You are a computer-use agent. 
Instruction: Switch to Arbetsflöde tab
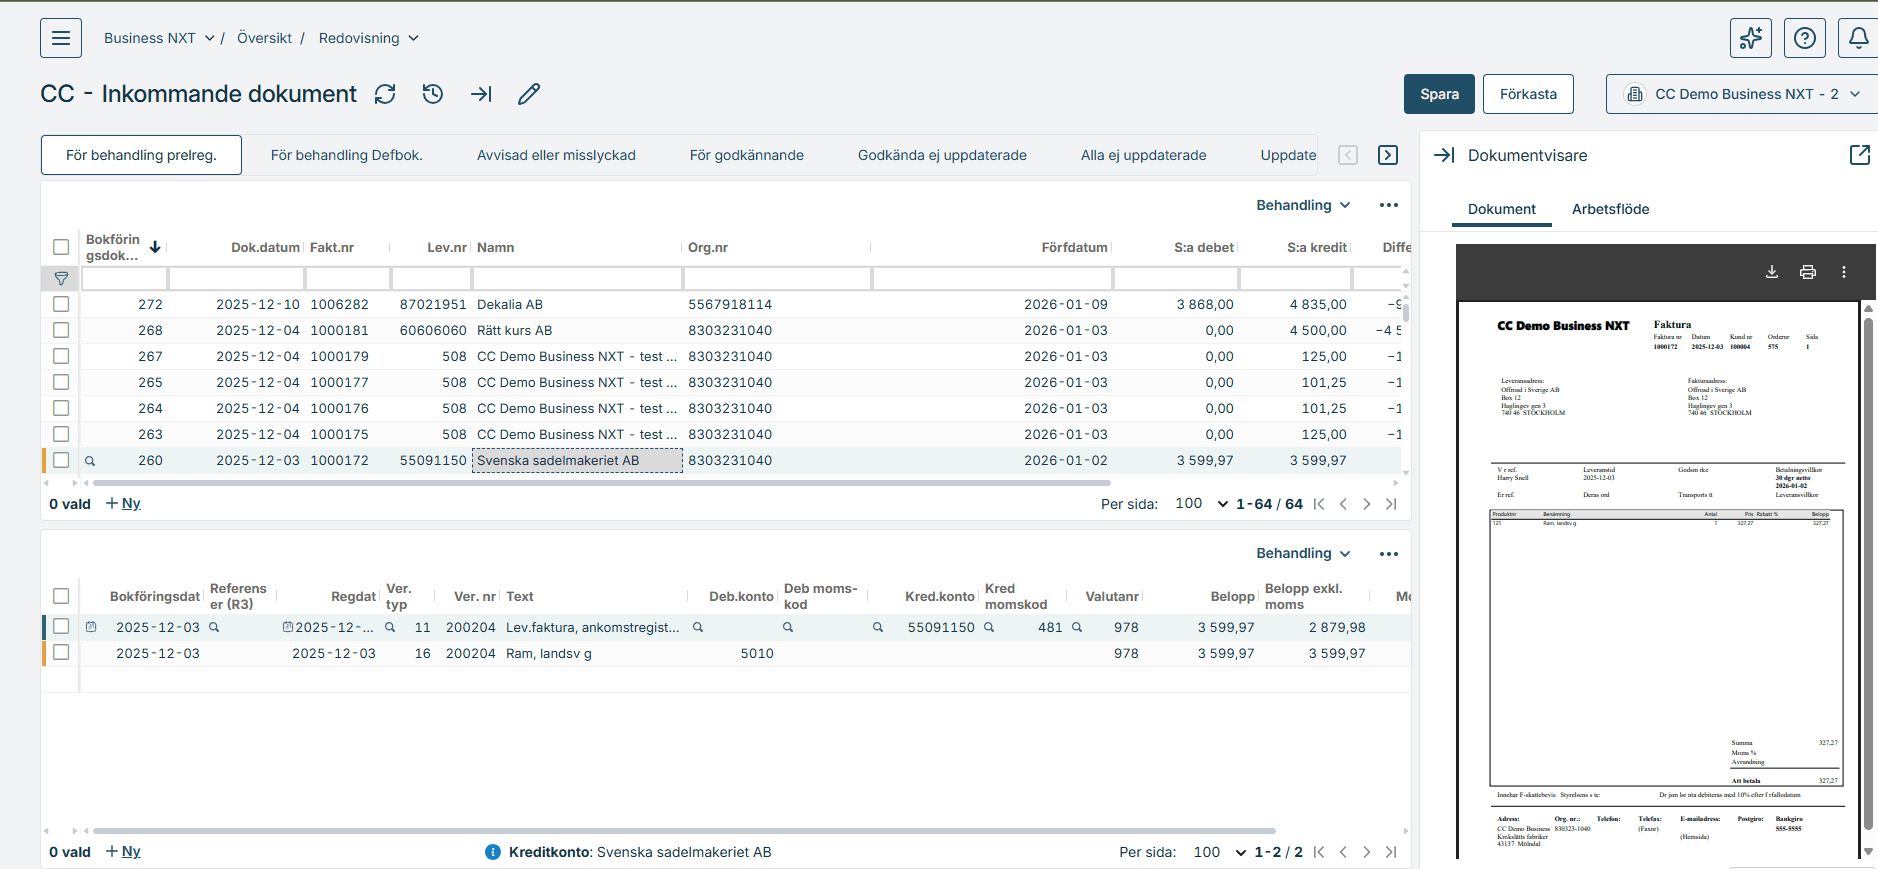pos(1610,209)
